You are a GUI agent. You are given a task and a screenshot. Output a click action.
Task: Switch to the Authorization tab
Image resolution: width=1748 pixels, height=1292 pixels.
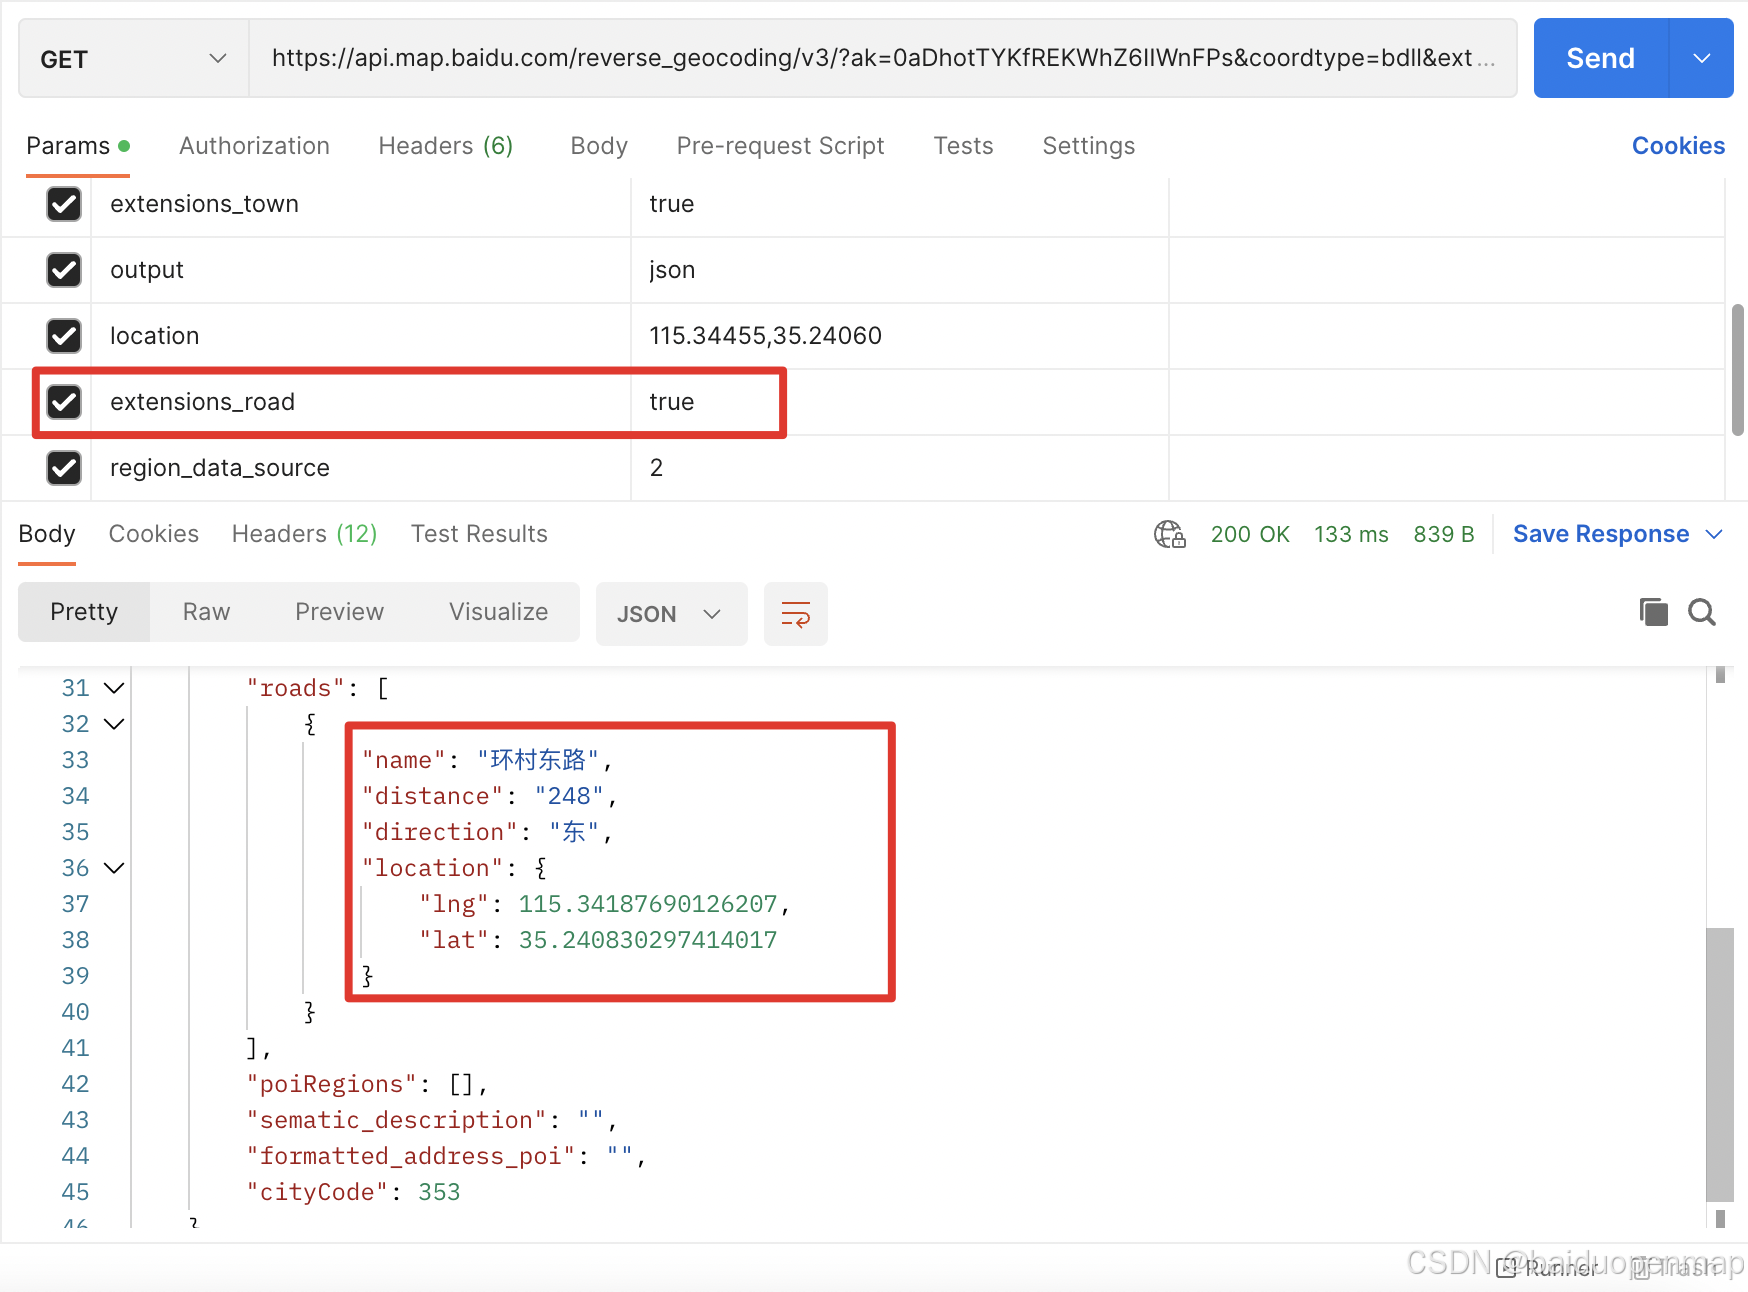click(254, 146)
